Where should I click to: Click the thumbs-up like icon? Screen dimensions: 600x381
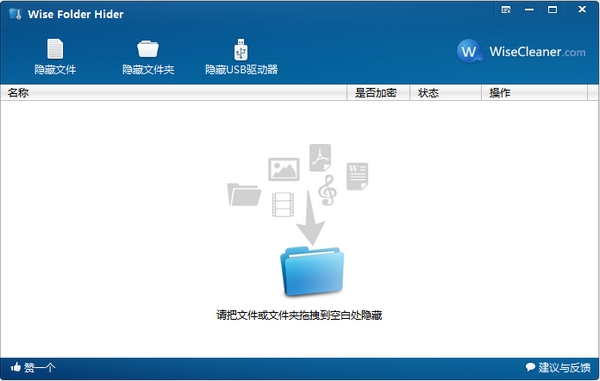pos(16,367)
